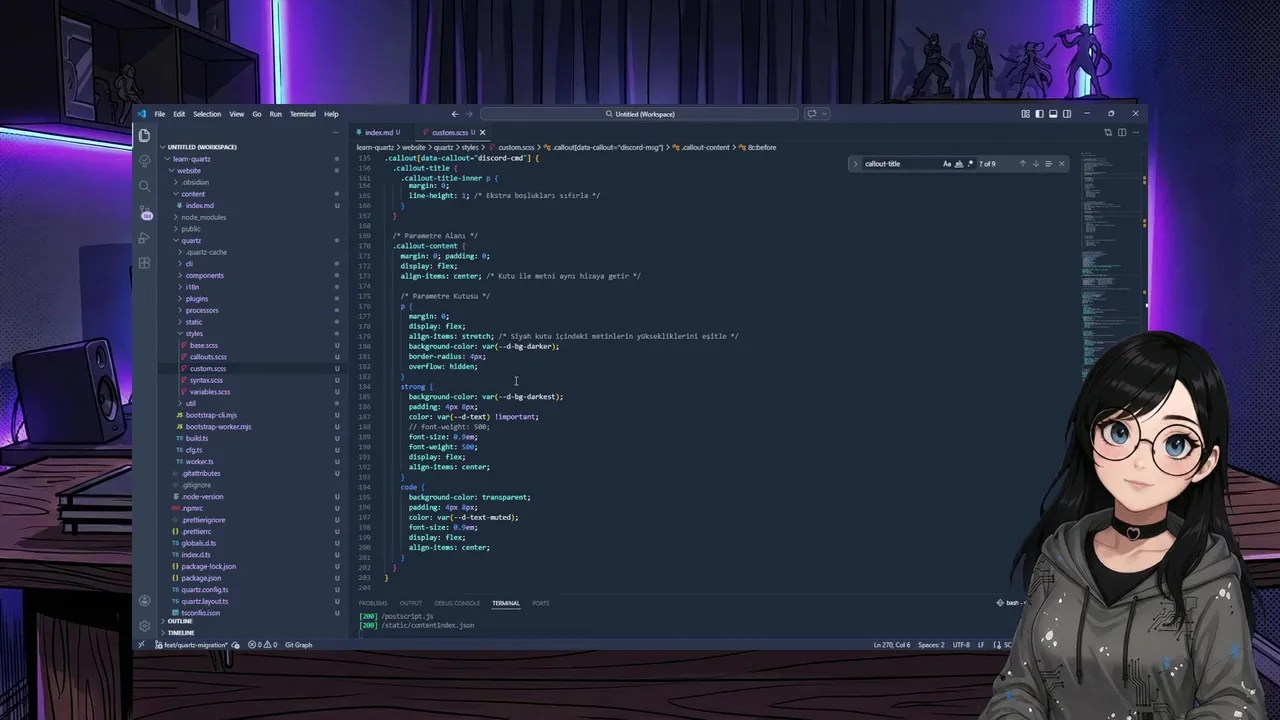Click the Untitled (Workspace) command center search

(639, 114)
